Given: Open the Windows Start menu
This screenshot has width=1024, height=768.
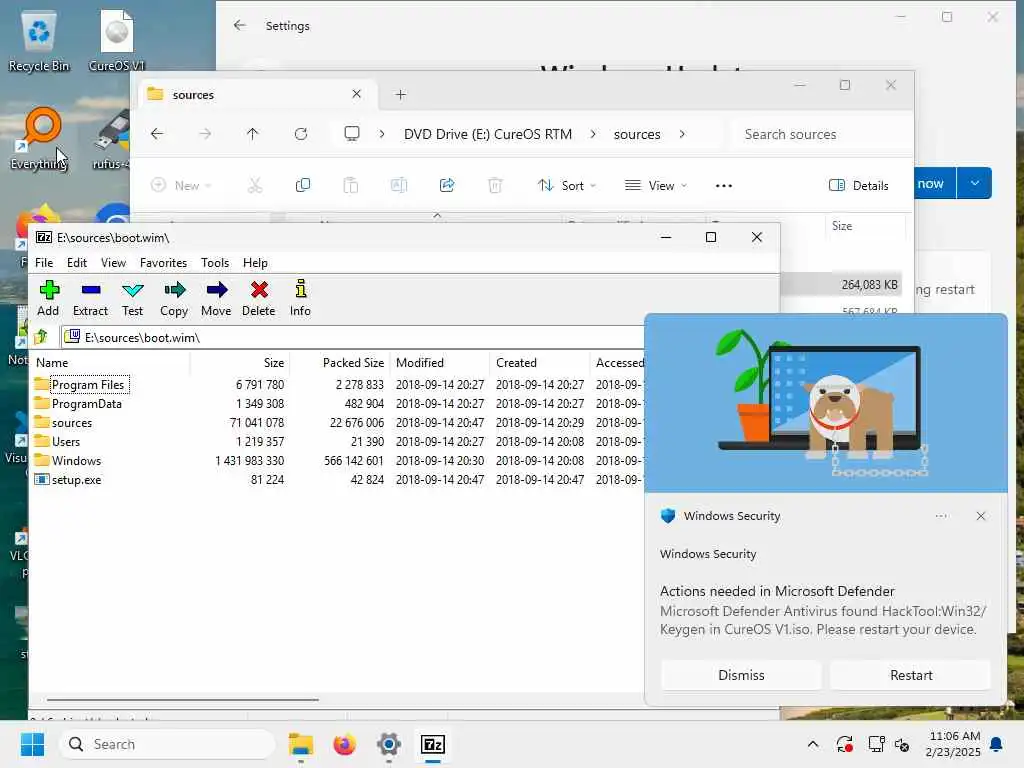Looking at the screenshot, I should click(33, 744).
